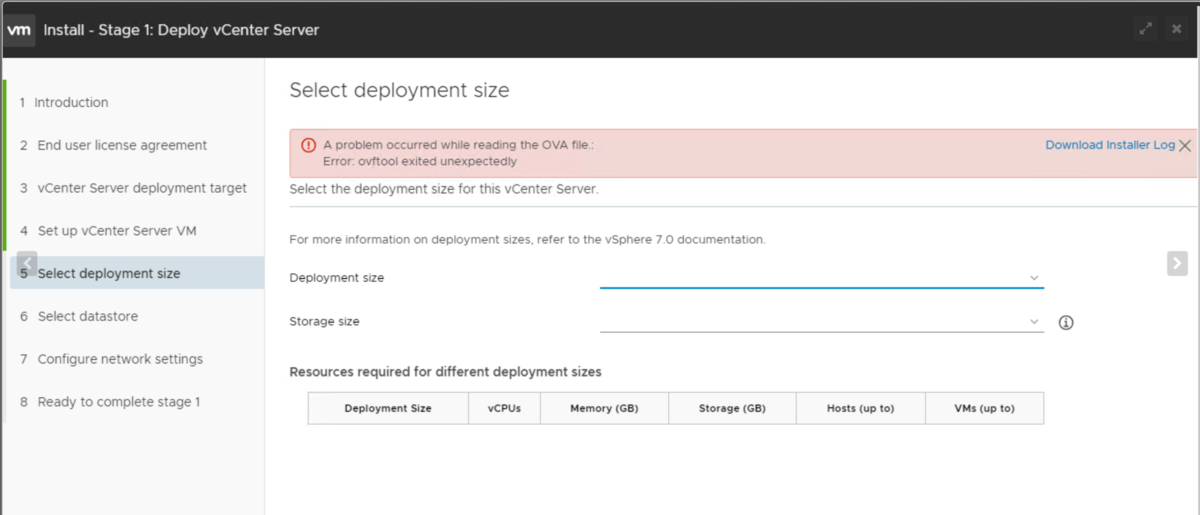Open the Storage size dropdown
Viewport: 1200px width, 515px height.
tap(822, 321)
